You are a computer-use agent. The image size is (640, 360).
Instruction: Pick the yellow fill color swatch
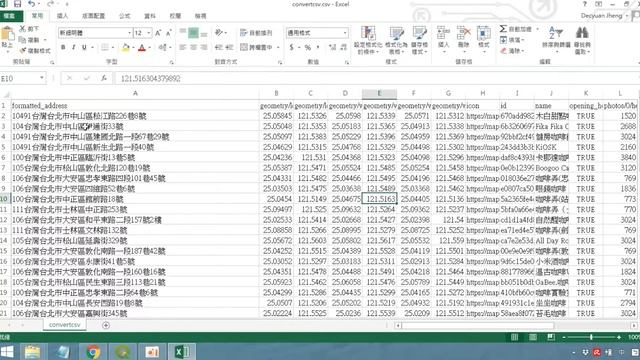point(126,48)
